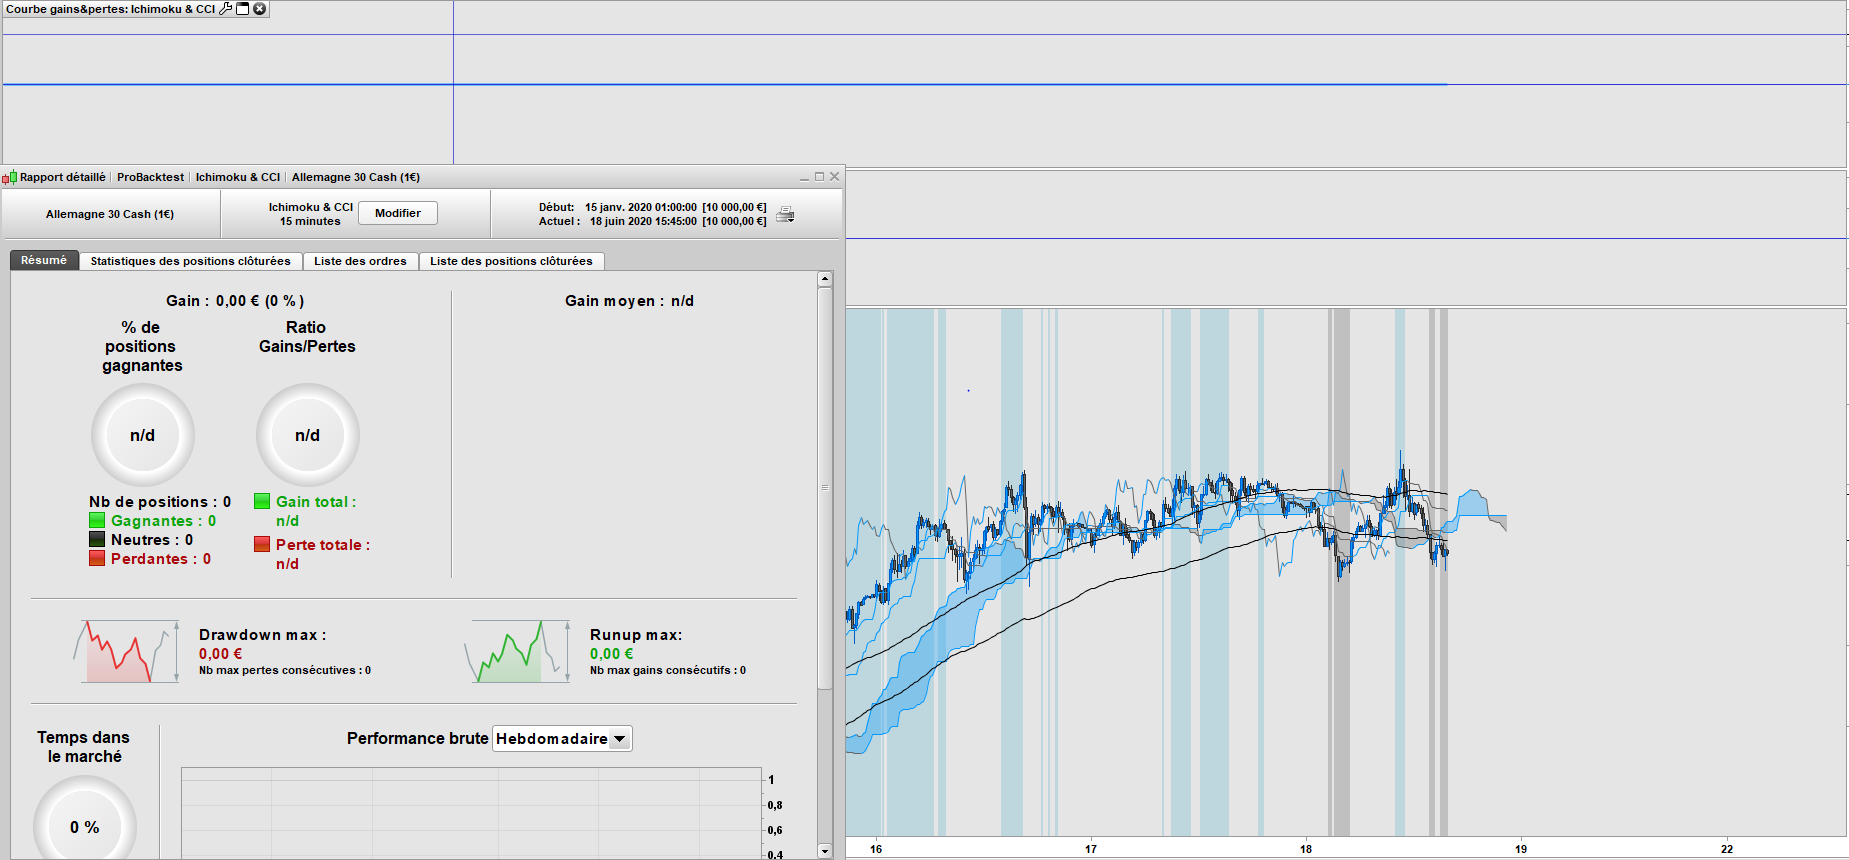Click the Ichimoku & CCI 15 minutes label
The image size is (1849, 860).
click(x=310, y=214)
